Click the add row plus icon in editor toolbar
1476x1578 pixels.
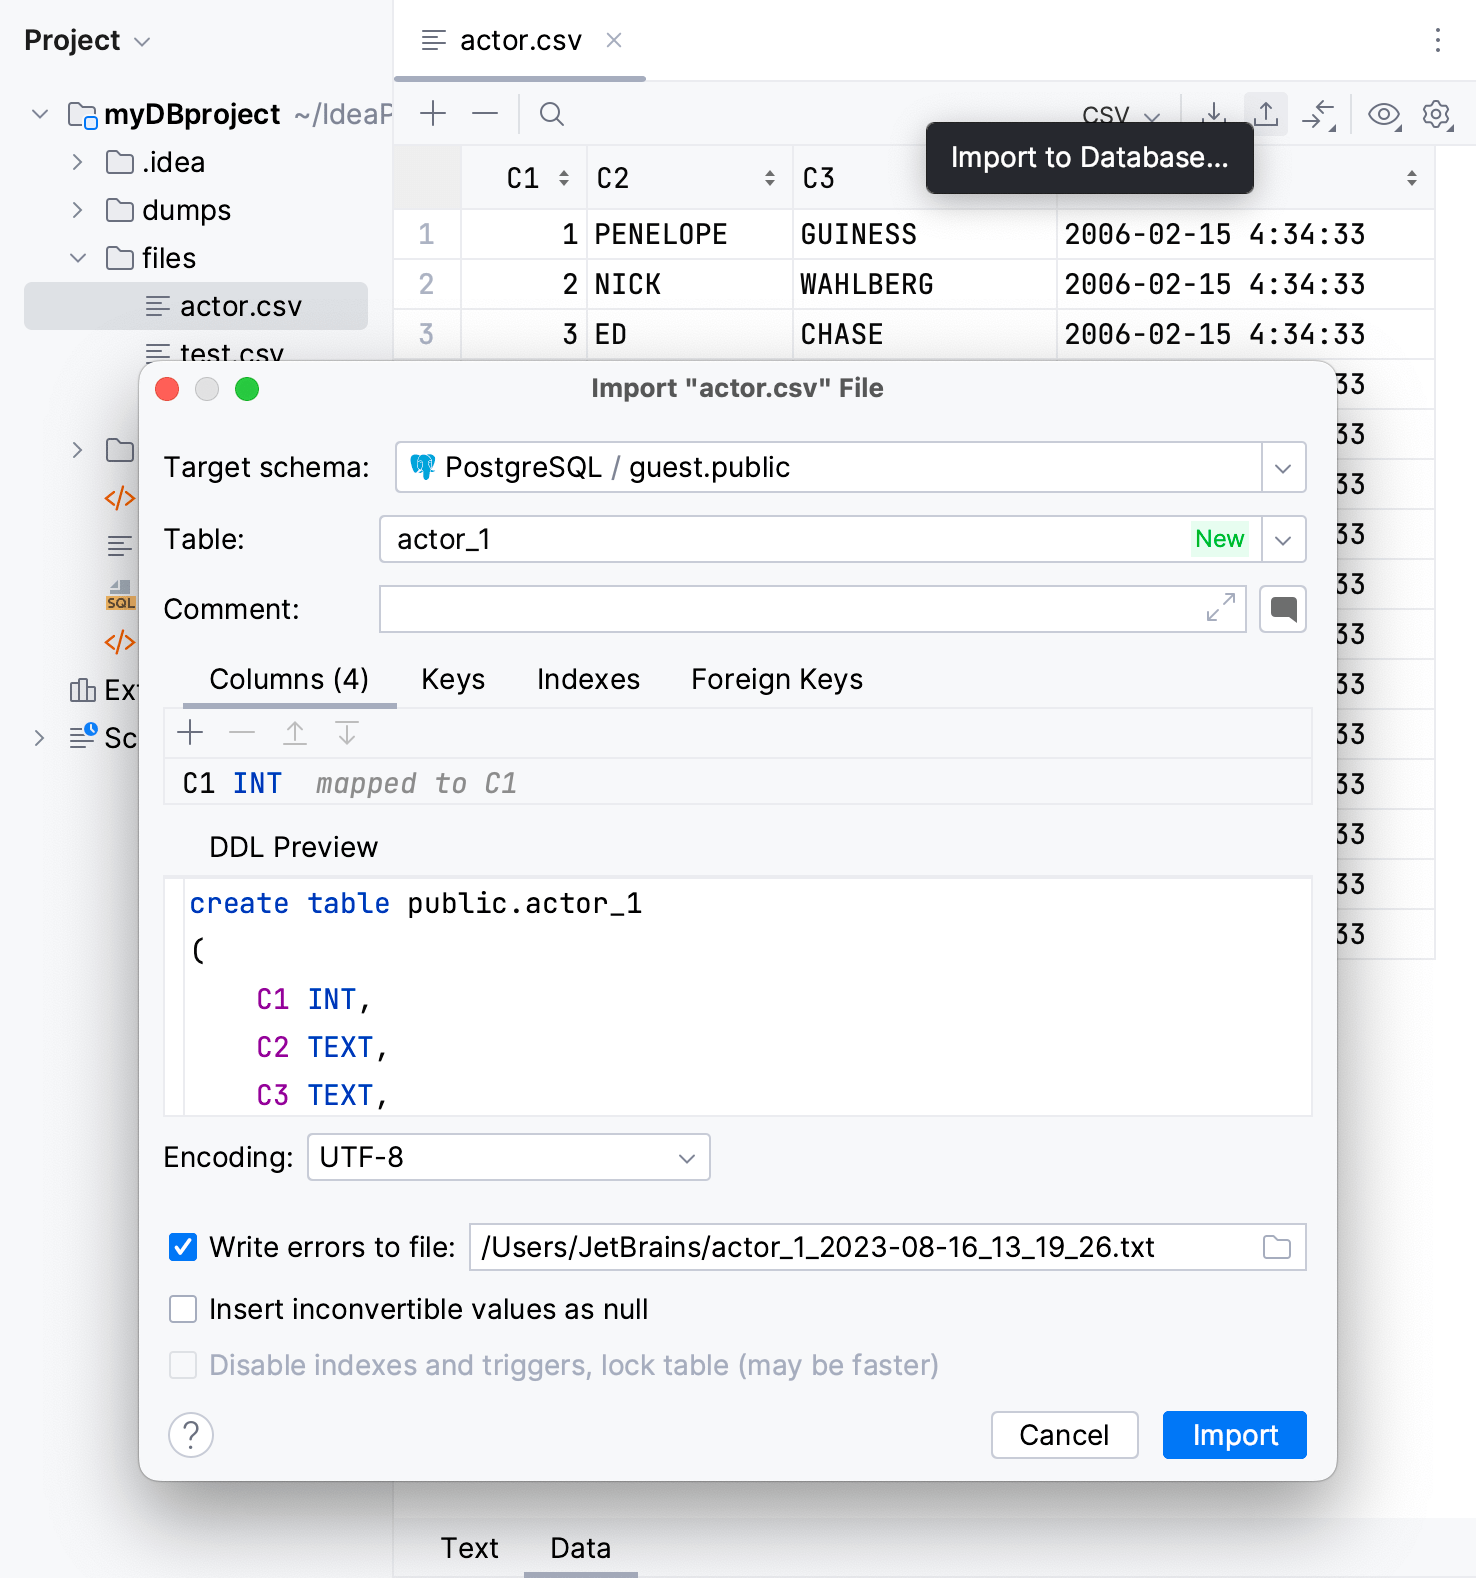433,114
